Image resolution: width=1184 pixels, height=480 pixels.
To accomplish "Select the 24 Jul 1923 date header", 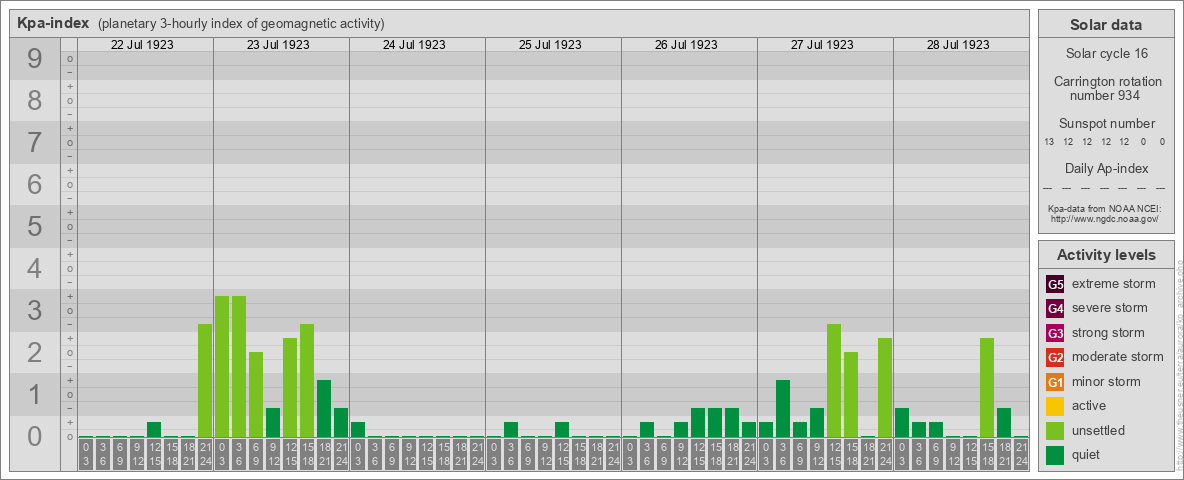I will pos(414,45).
